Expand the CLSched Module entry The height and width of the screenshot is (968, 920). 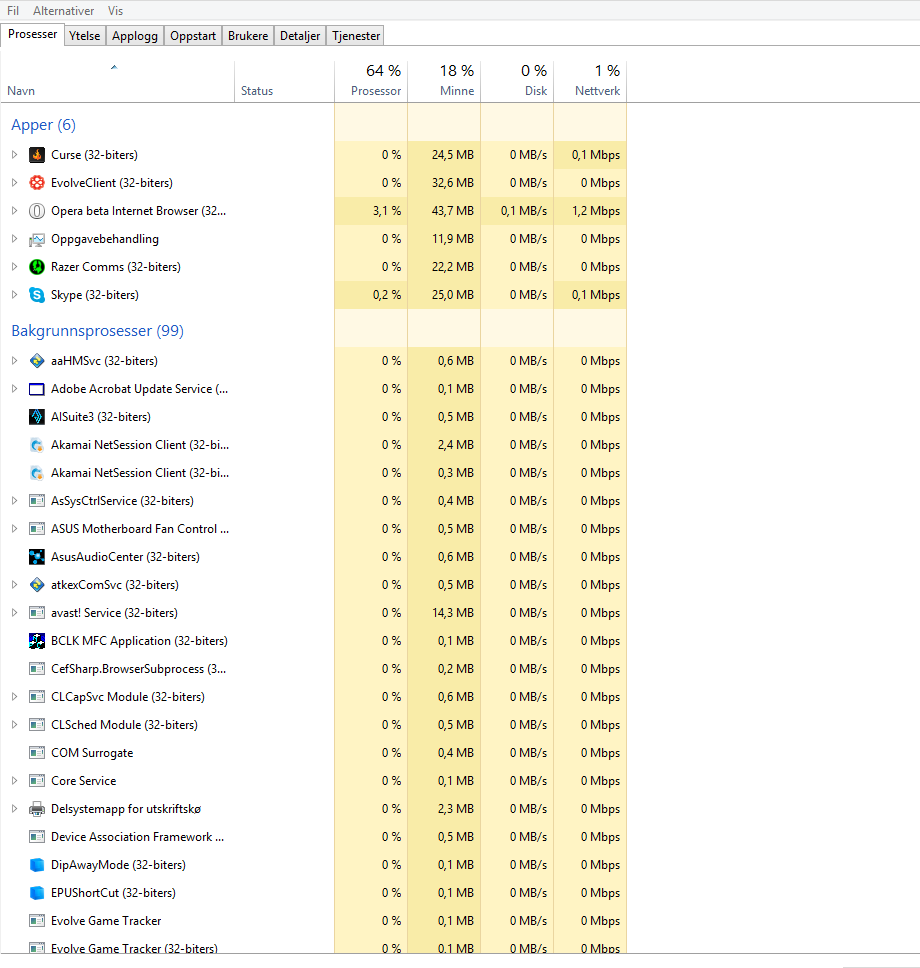pos(14,725)
